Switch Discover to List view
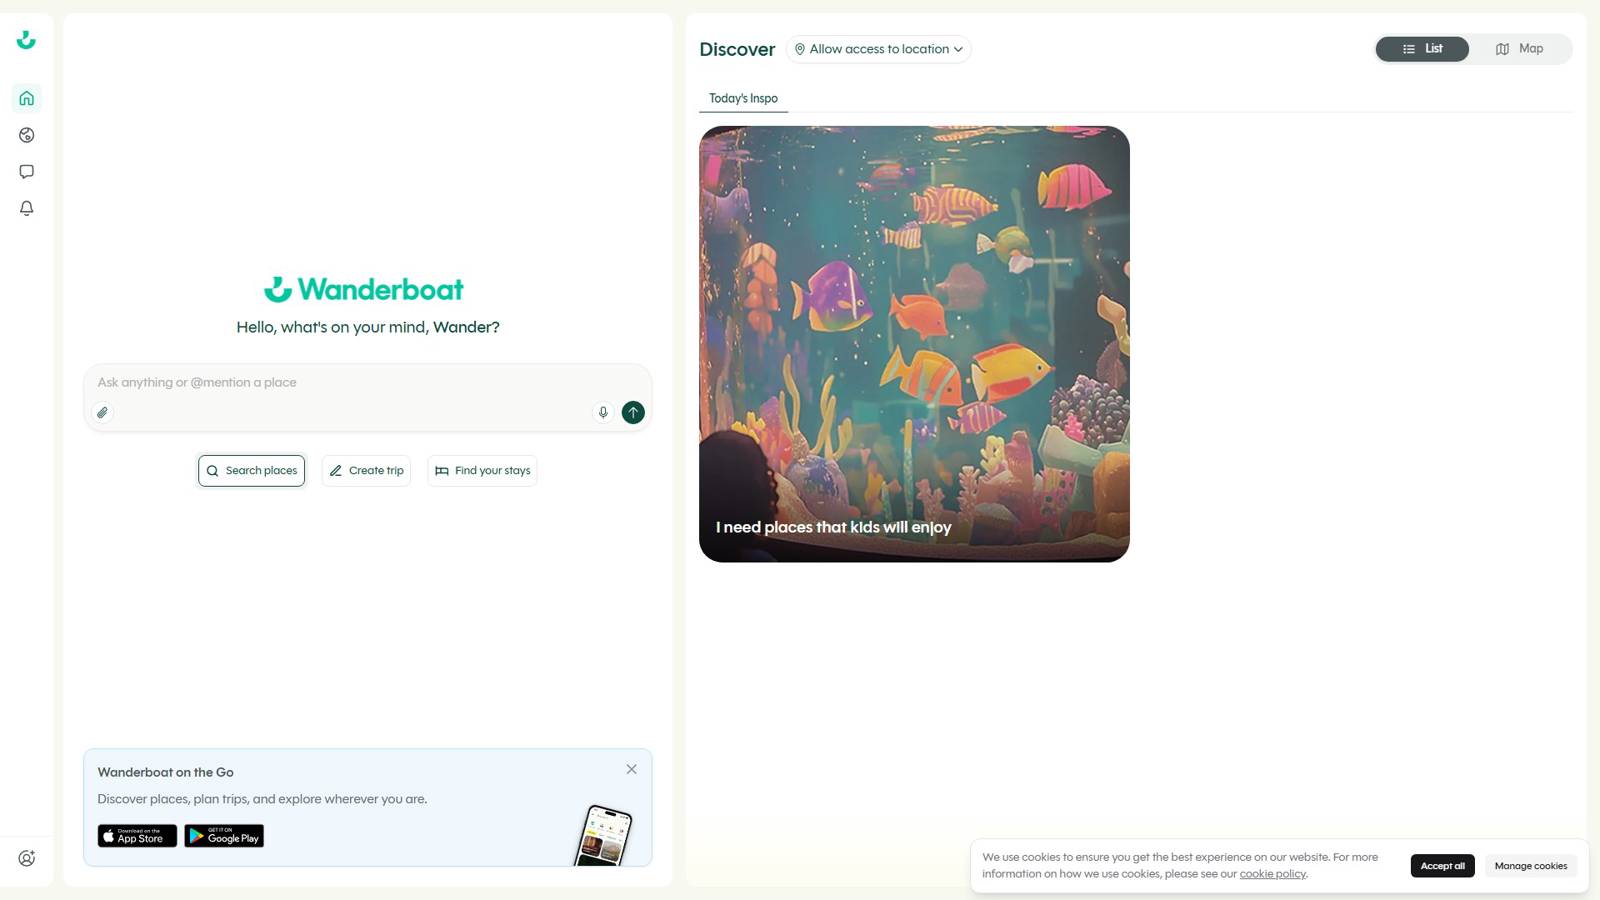The image size is (1600, 900). pyautogui.click(x=1422, y=49)
